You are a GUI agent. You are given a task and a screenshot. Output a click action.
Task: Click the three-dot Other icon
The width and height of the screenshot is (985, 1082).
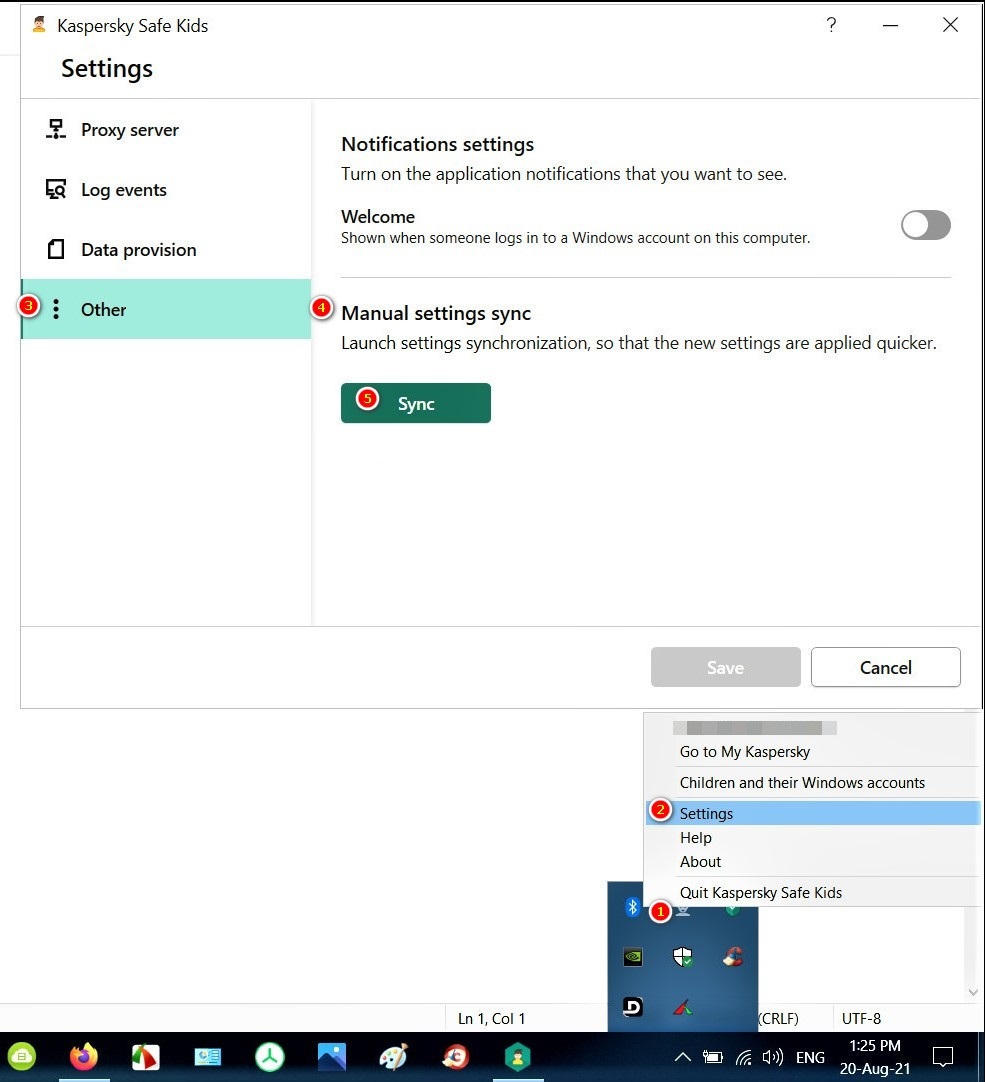(x=56, y=309)
